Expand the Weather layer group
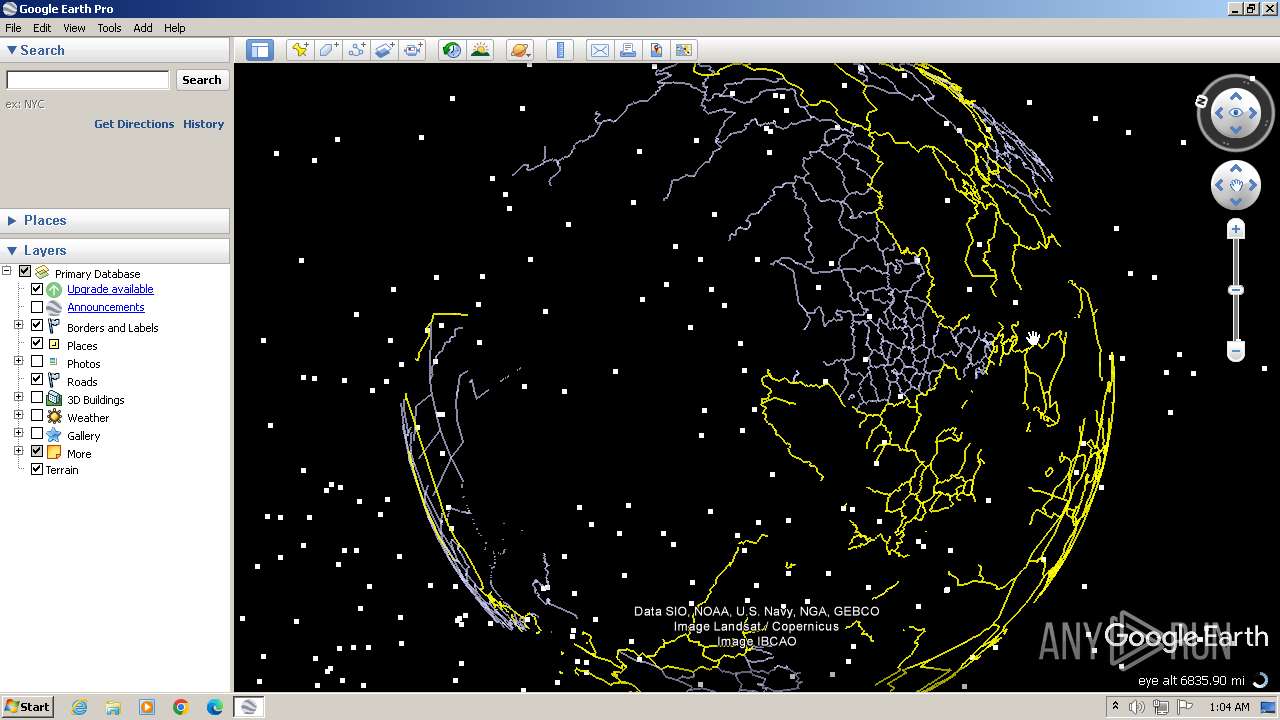Screen dimensions: 1280x720 (18, 415)
